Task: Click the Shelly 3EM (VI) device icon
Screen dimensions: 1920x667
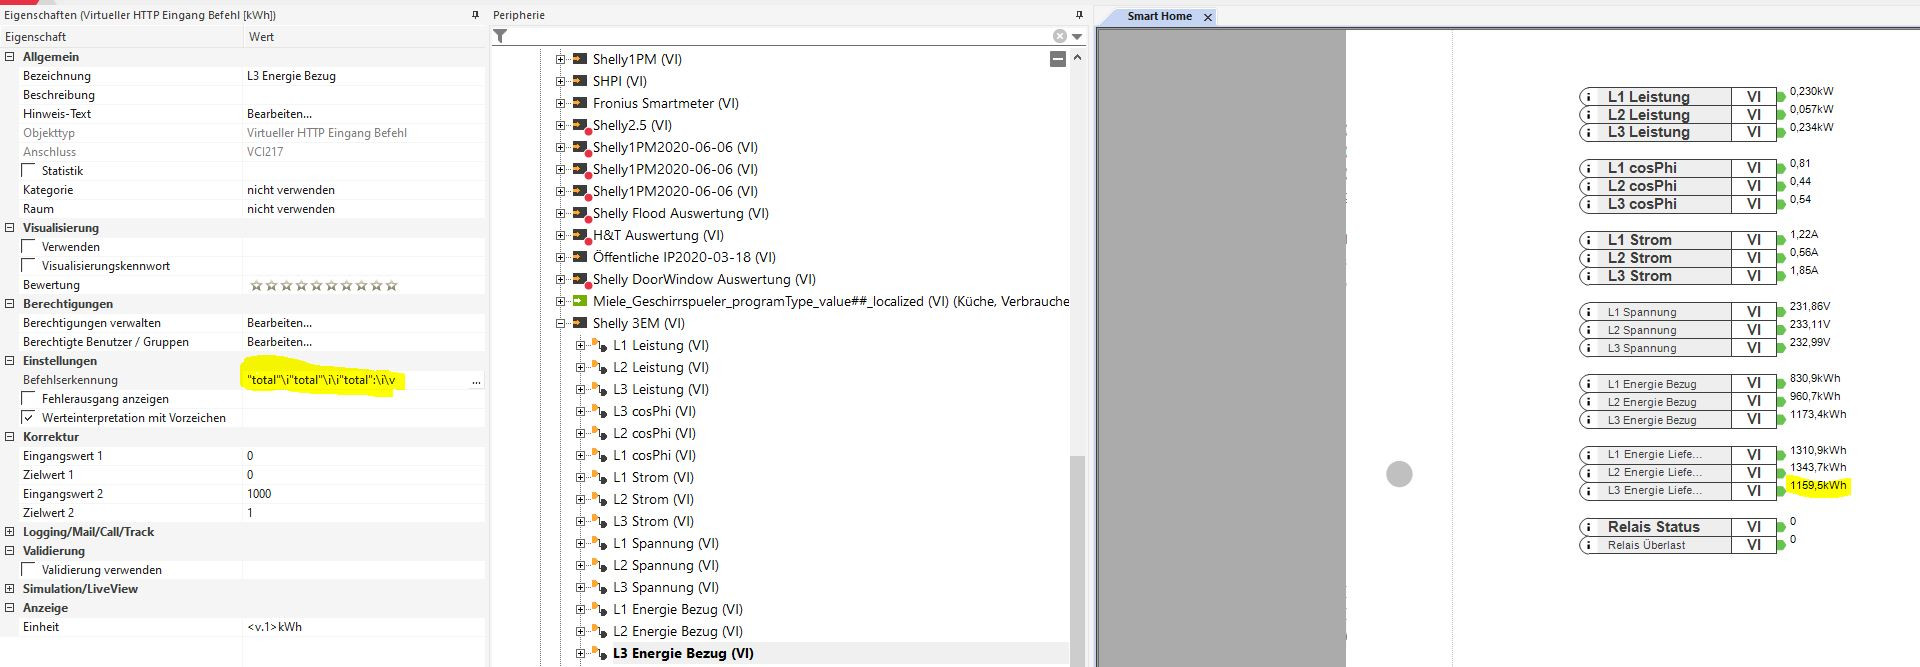Action: (x=579, y=323)
